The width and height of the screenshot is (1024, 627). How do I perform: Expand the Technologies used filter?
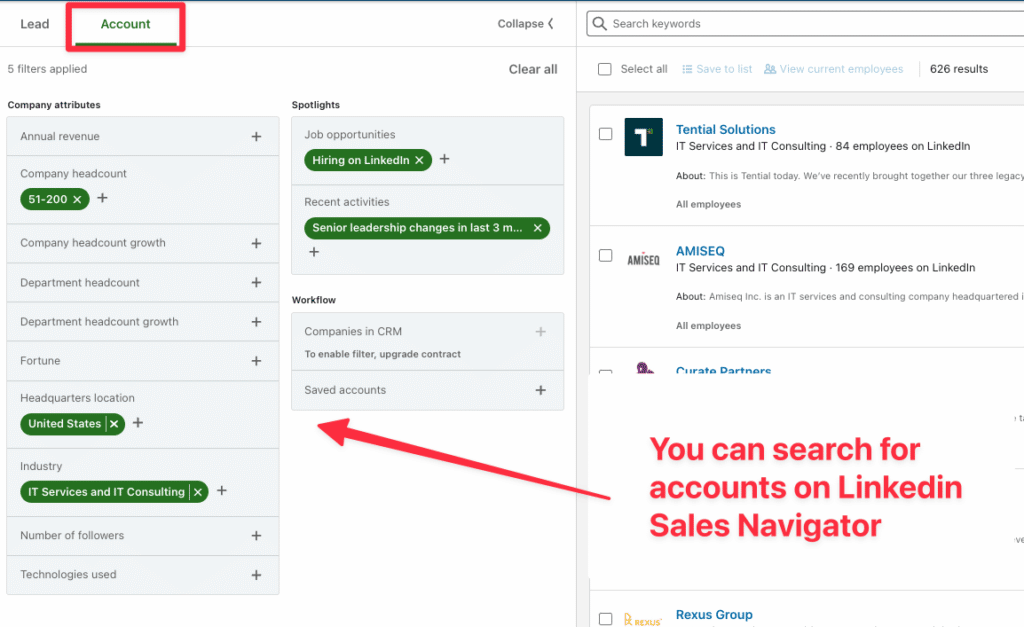[x=256, y=575]
